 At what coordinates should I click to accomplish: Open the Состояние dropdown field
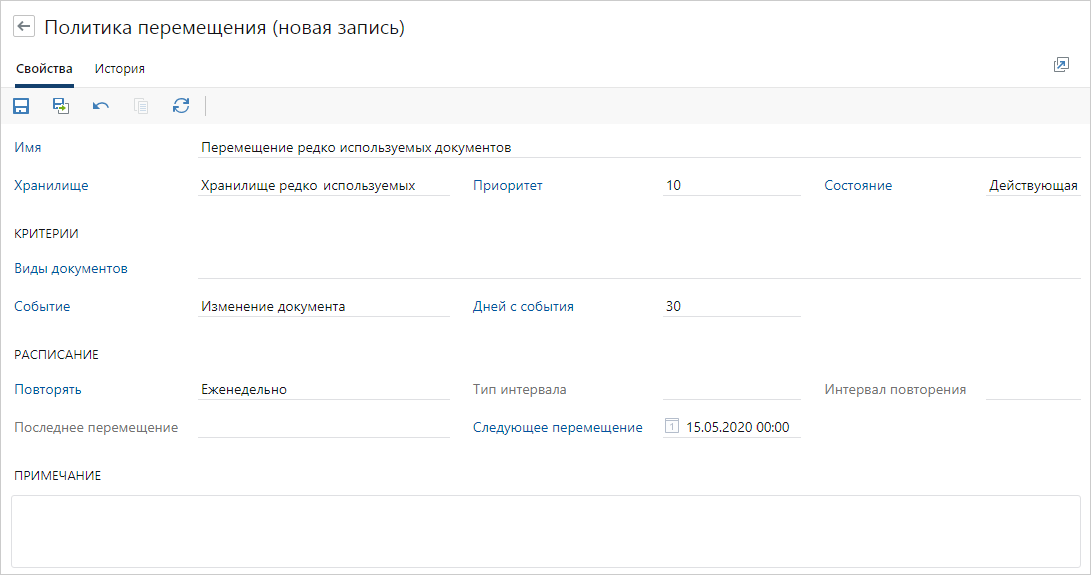click(1032, 185)
